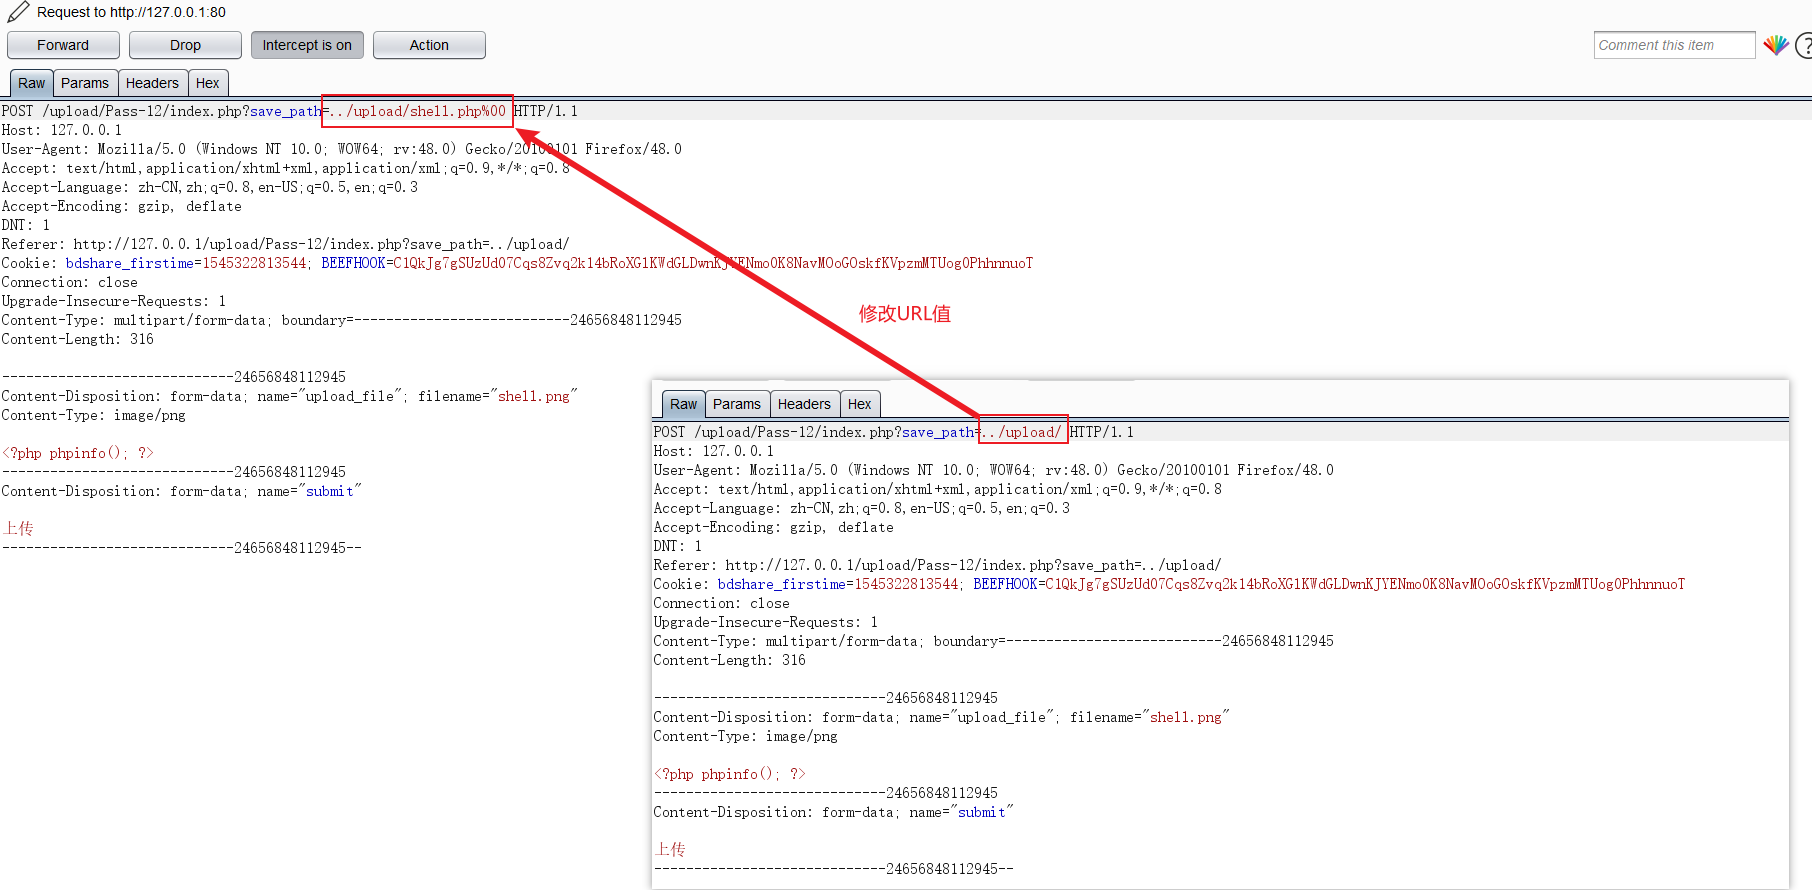Click Connection: close line in top panel

pyautogui.click(x=69, y=282)
